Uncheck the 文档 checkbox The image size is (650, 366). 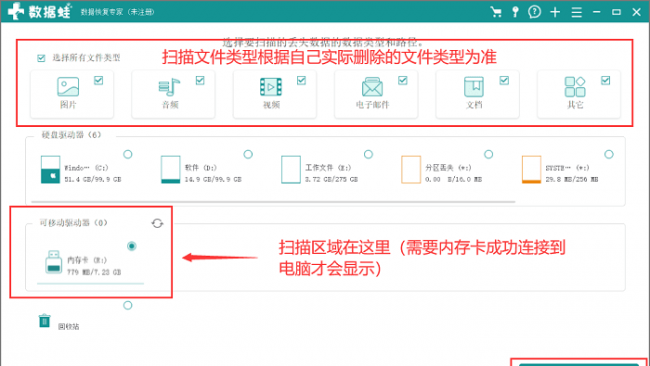(x=504, y=80)
